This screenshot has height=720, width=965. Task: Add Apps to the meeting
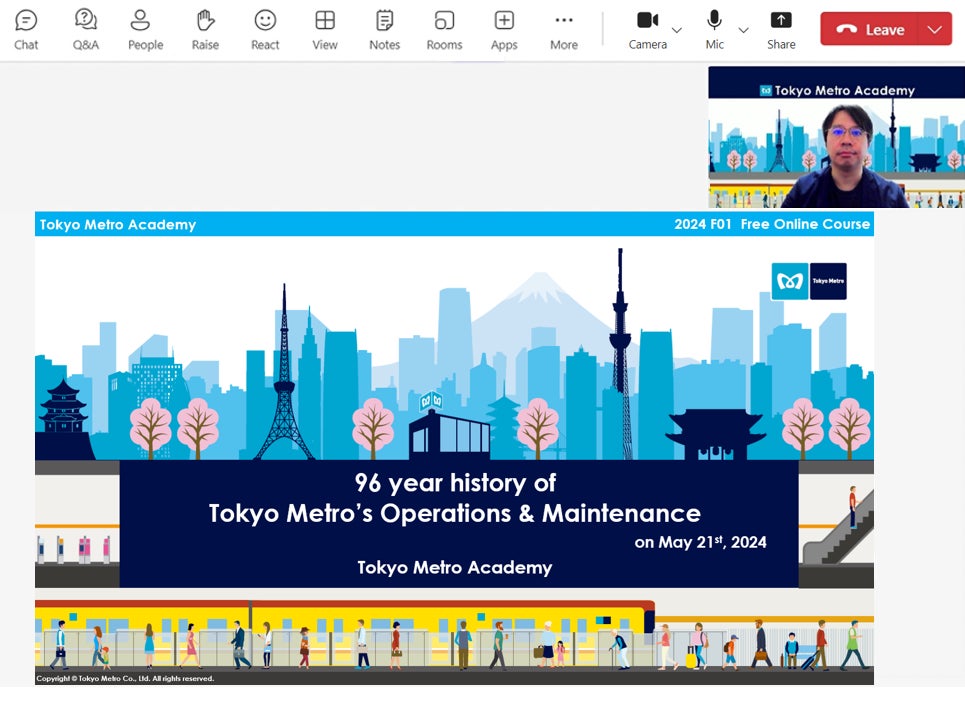point(504,30)
